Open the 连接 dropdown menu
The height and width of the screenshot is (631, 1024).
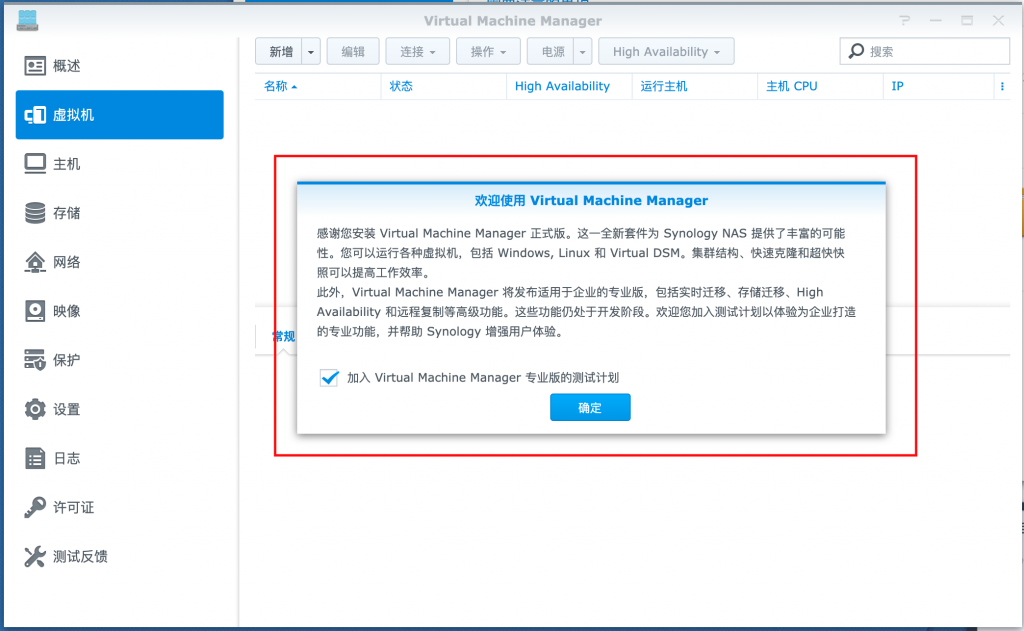[x=417, y=52]
